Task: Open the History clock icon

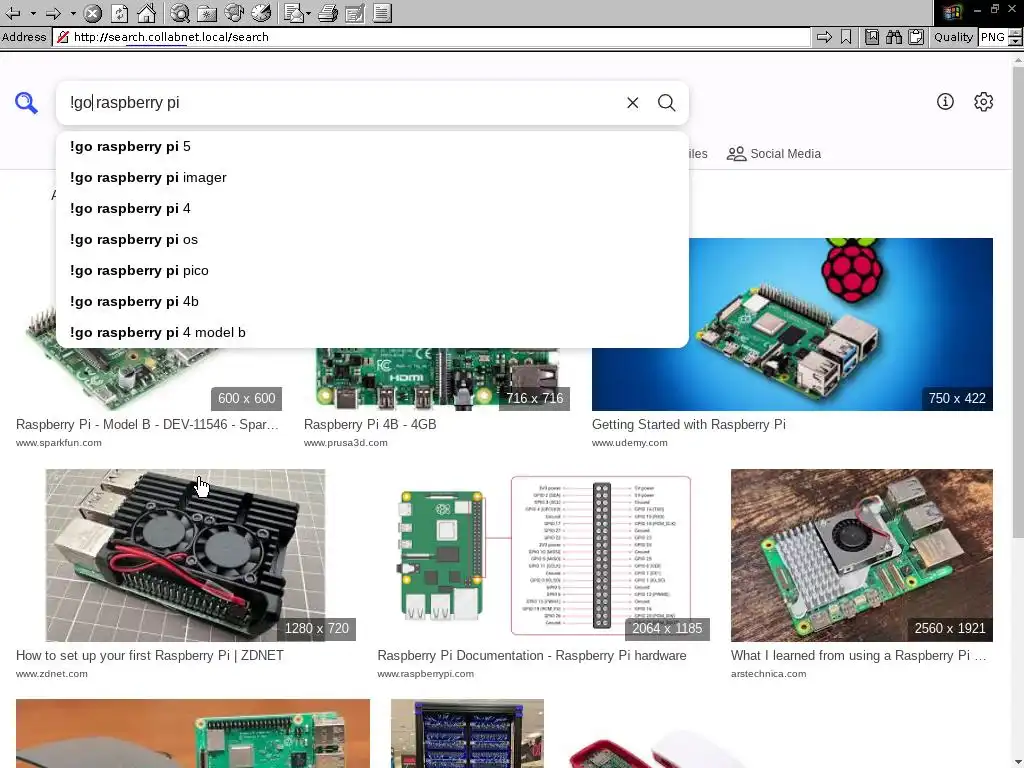Action: coord(261,13)
